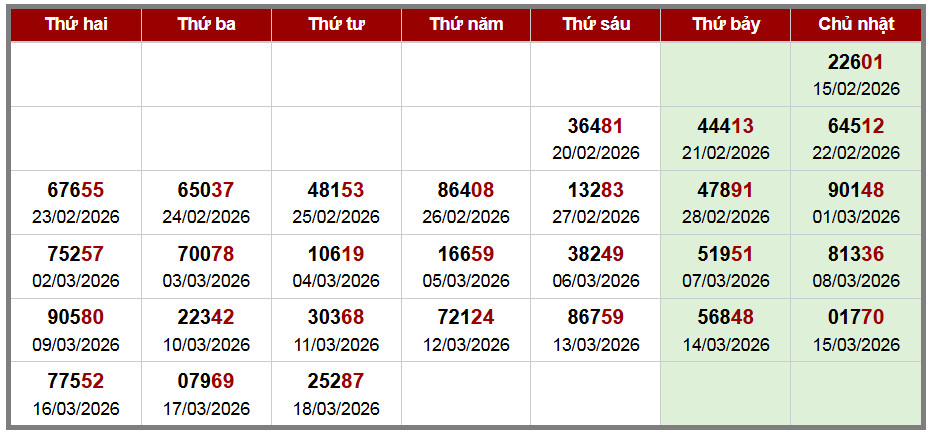Open result 64512 on 22/02/2026
Image resolution: width=931 pixels, height=437 pixels.
pyautogui.click(x=856, y=126)
